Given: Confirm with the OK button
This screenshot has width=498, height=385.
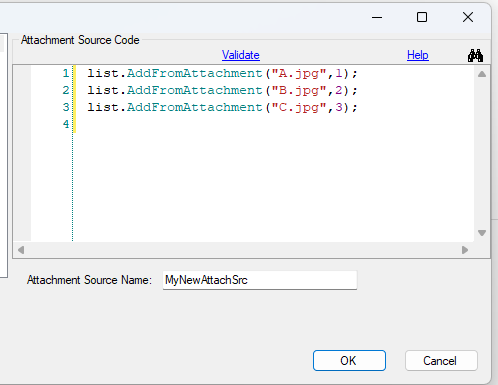Looking at the screenshot, I should [x=349, y=360].
